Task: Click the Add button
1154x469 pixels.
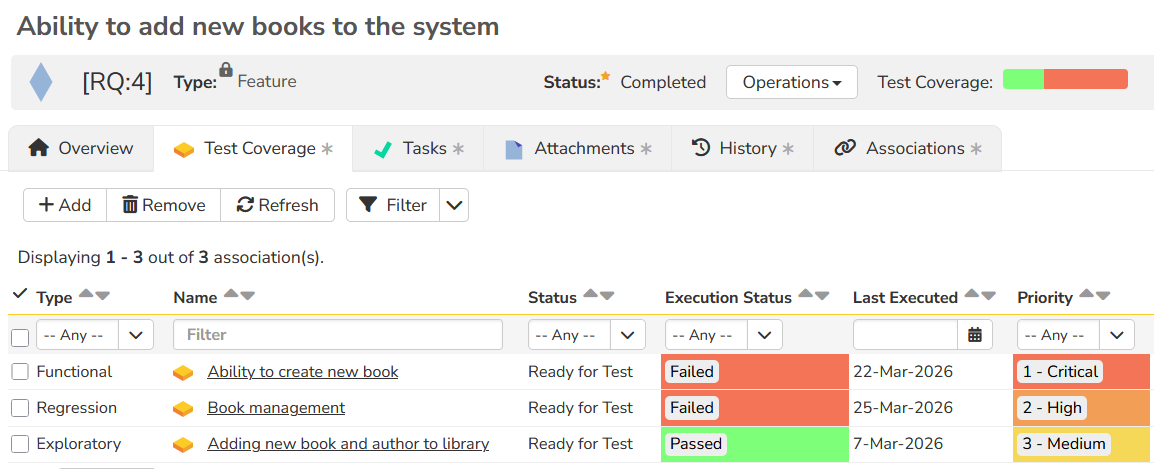Action: [65, 205]
